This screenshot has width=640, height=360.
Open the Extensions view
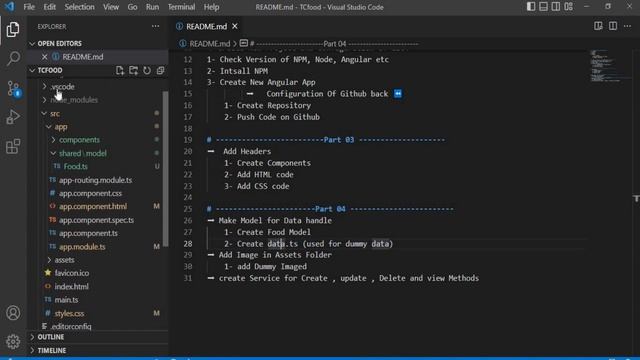[x=13, y=146]
